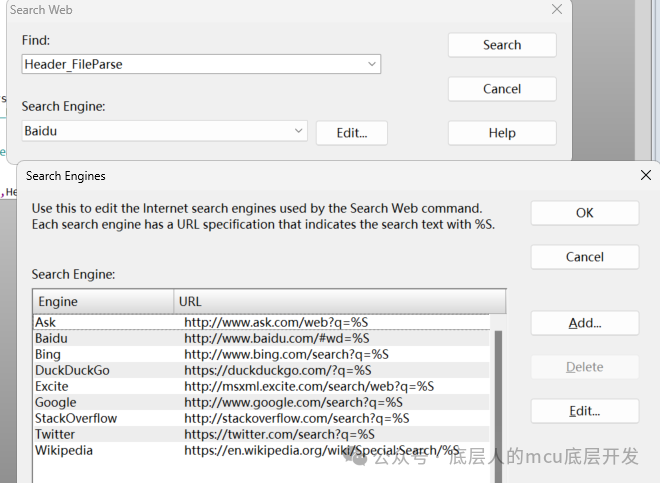Select the Bing engine row
This screenshot has width=660, height=483.
[x=48, y=354]
